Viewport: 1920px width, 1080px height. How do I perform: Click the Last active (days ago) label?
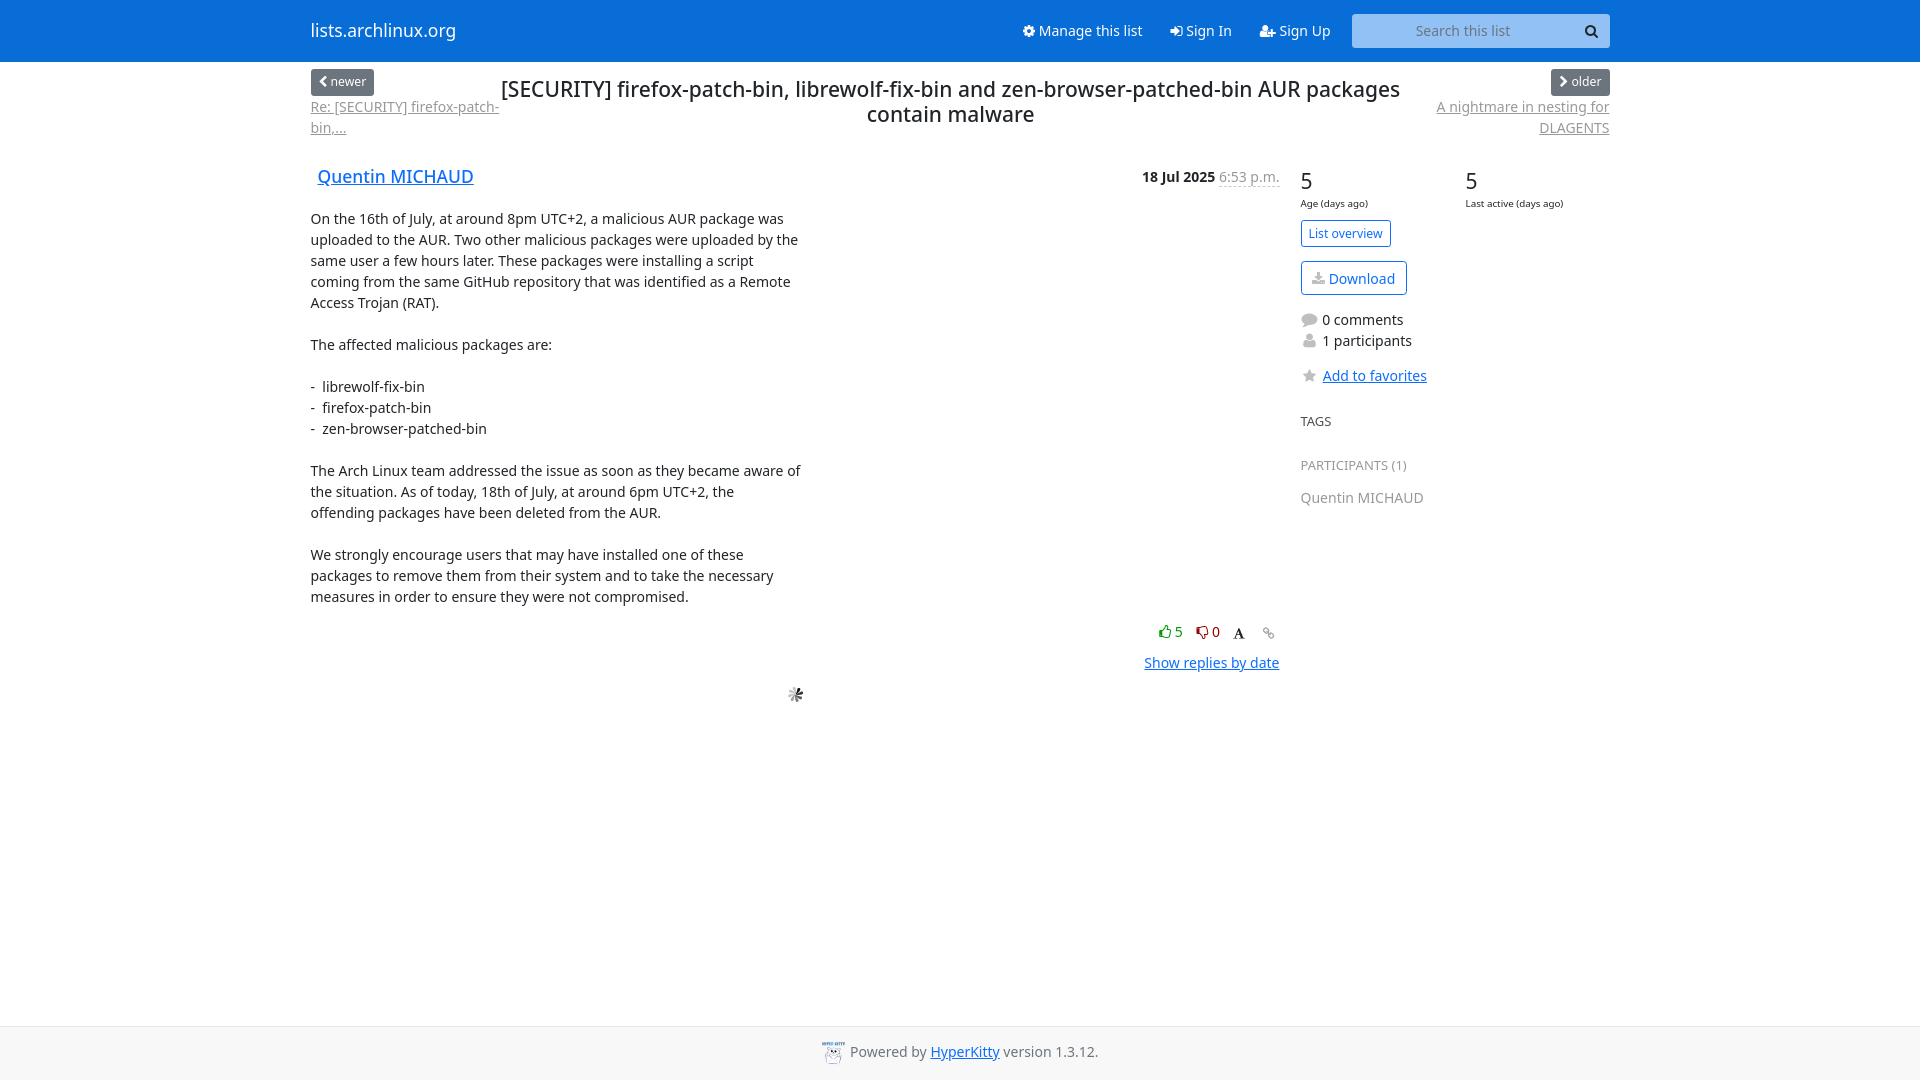pyautogui.click(x=1514, y=204)
